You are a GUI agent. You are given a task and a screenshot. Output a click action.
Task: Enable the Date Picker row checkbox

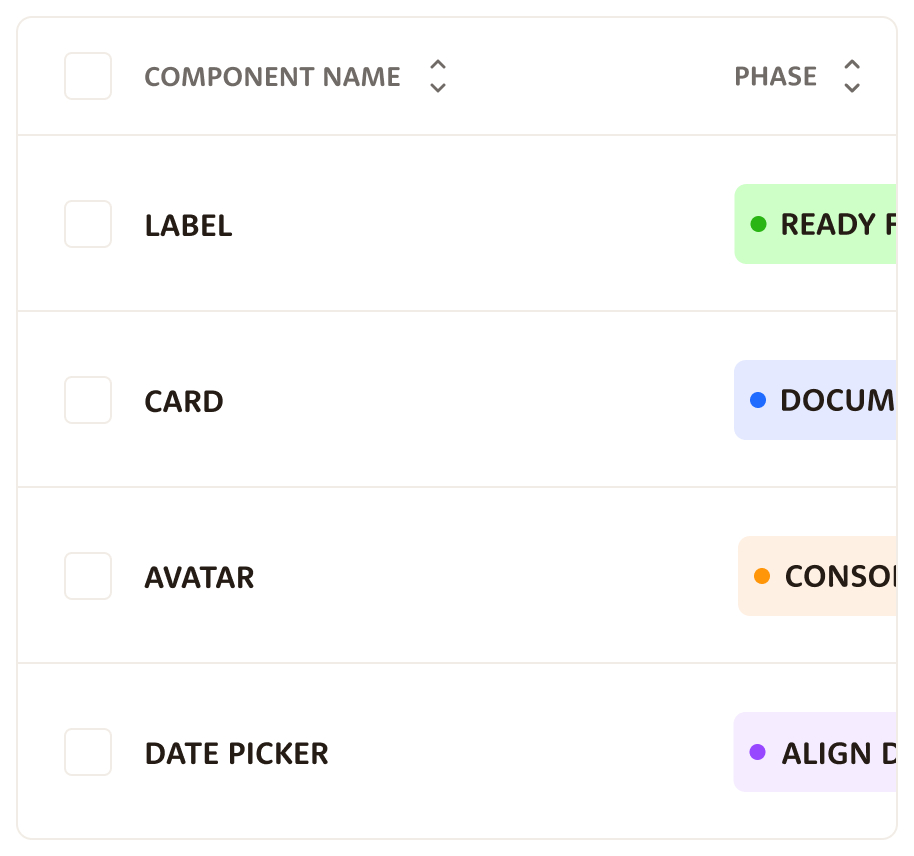click(88, 752)
